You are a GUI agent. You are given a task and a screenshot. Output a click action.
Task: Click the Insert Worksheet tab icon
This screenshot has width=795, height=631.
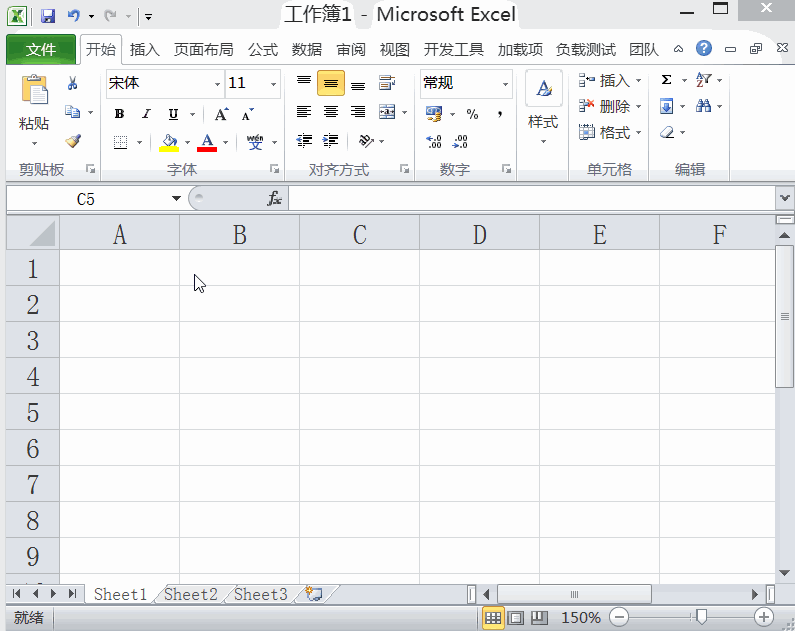314,593
